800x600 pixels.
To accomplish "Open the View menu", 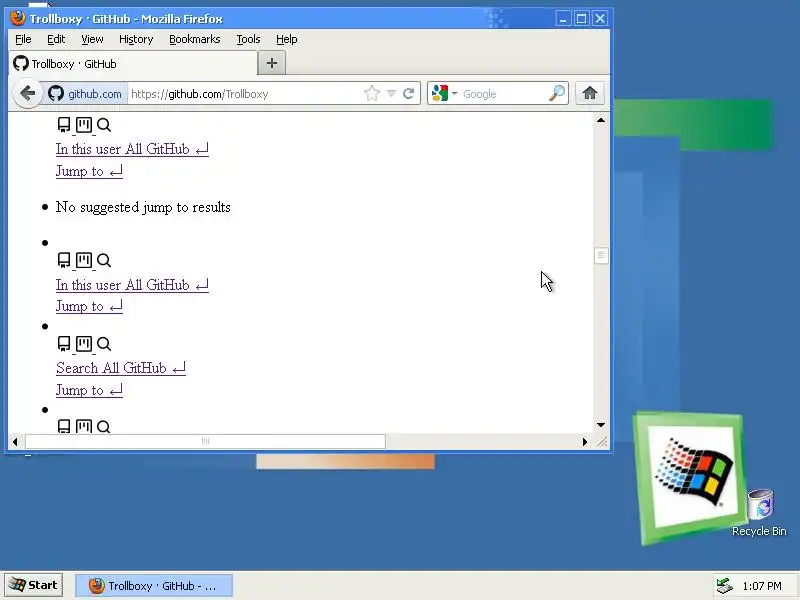I will coord(92,39).
